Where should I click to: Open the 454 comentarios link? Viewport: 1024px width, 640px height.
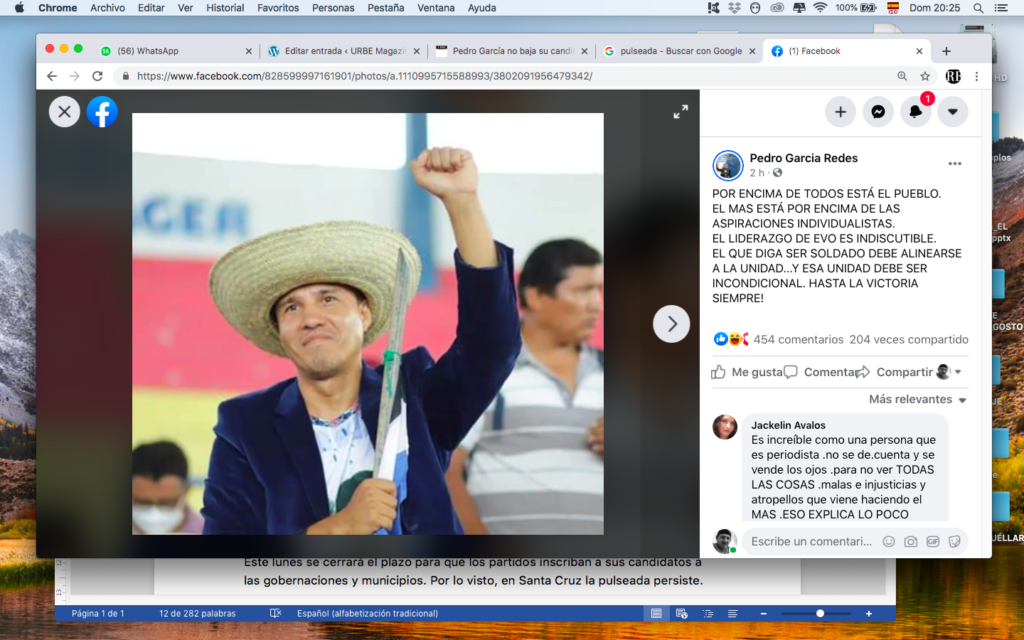pyautogui.click(x=798, y=339)
